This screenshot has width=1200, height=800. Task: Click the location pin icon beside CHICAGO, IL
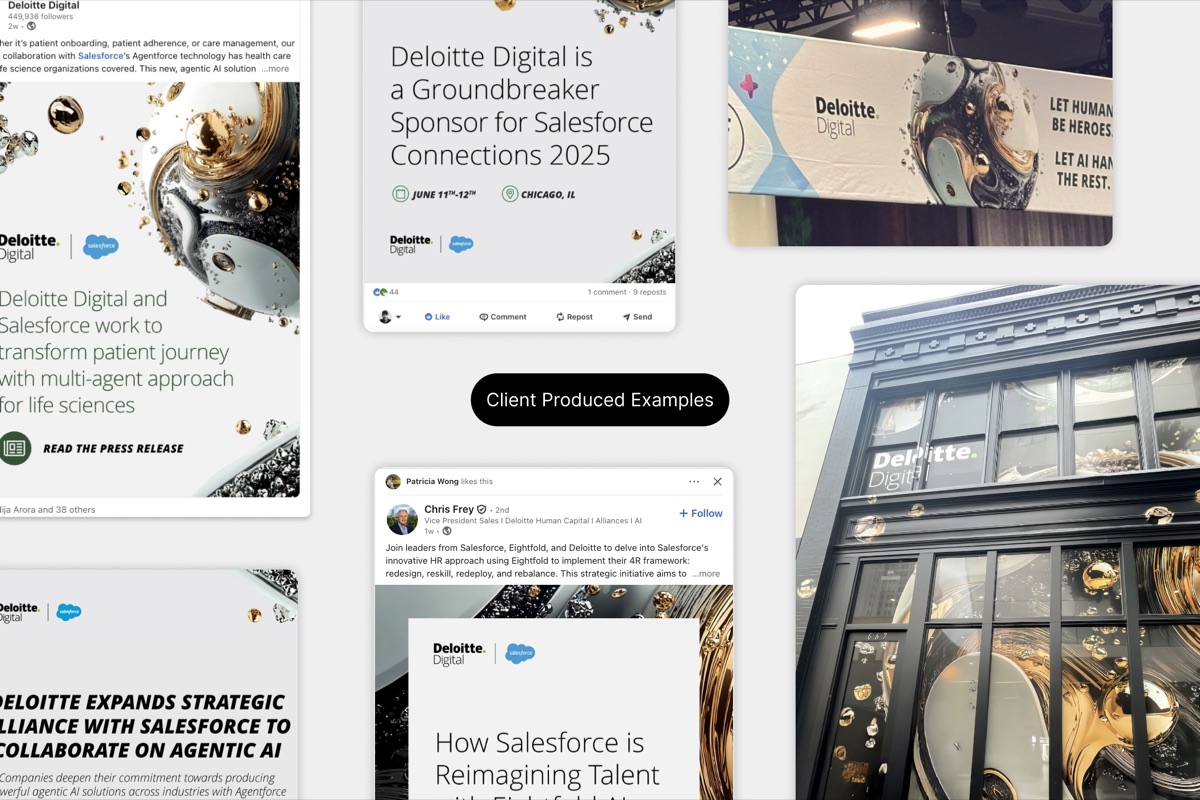coord(510,194)
